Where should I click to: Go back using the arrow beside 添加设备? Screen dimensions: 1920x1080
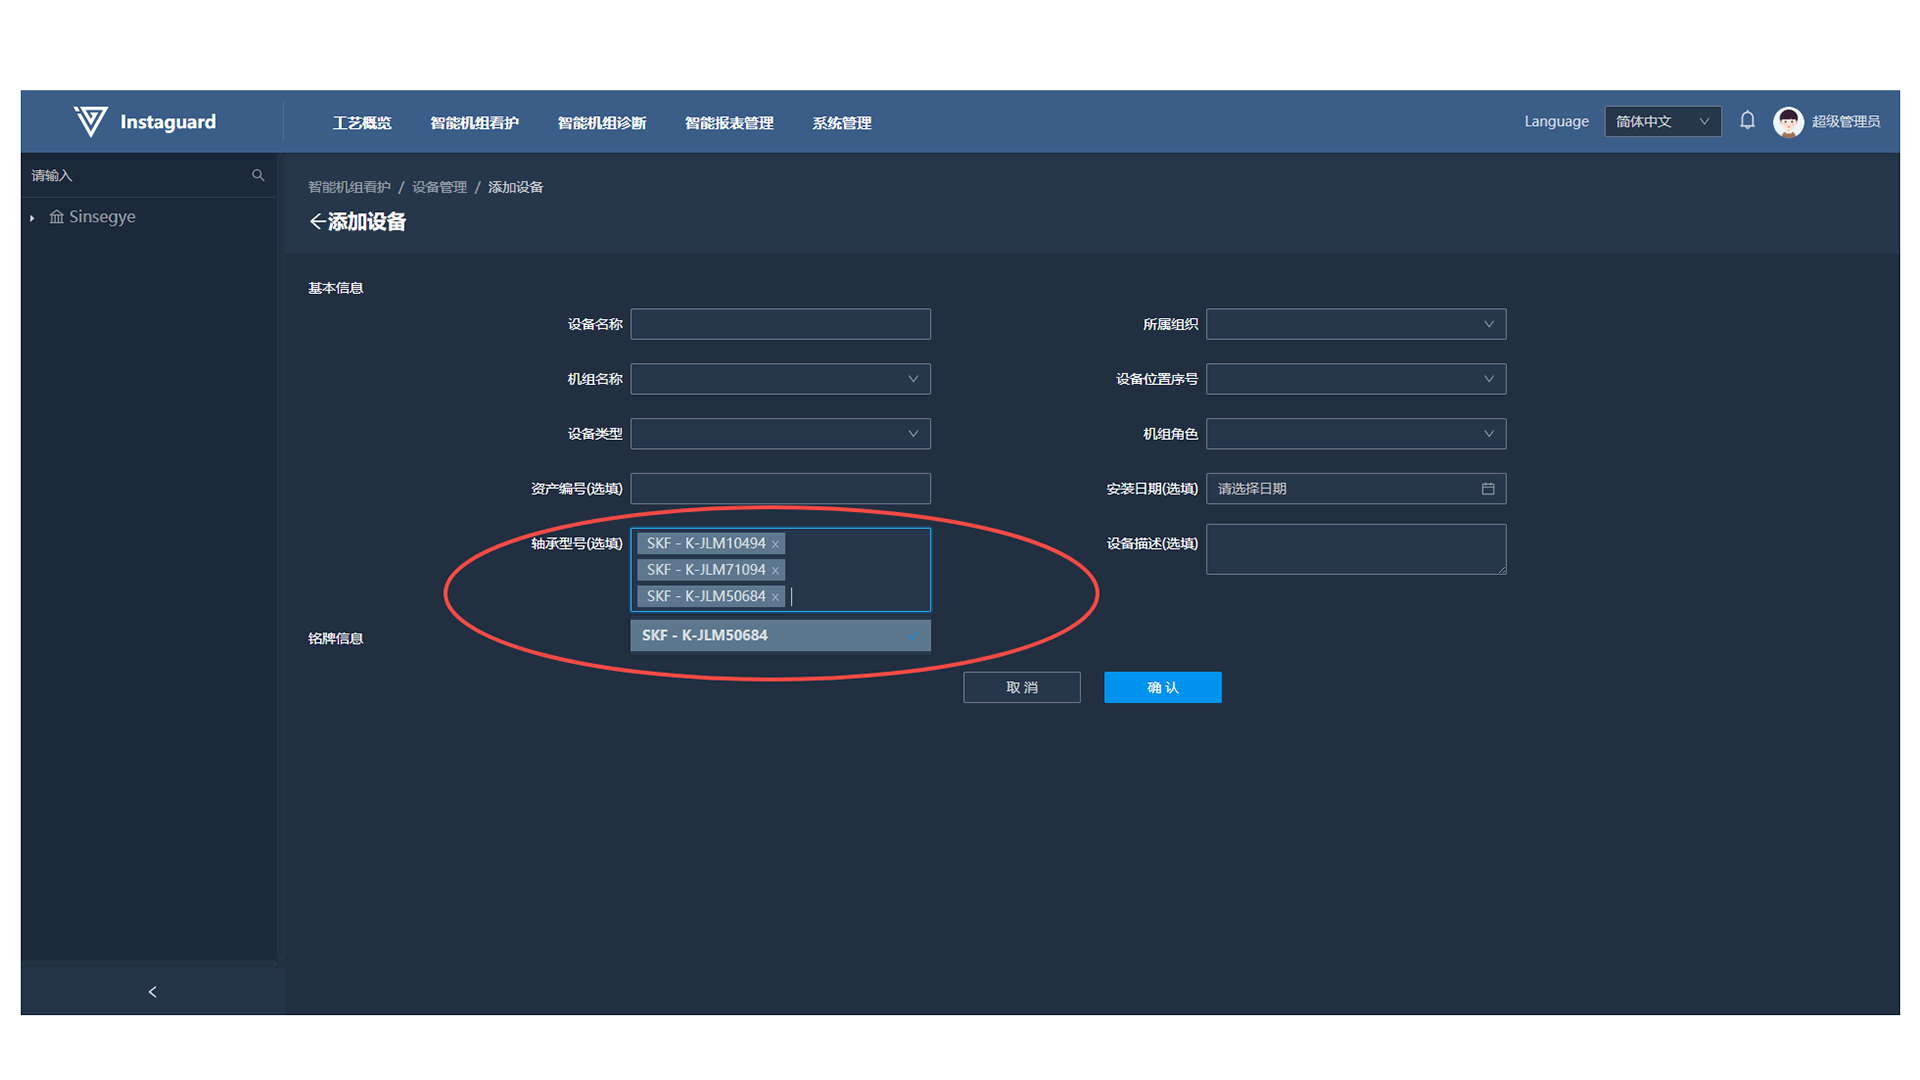click(x=317, y=222)
